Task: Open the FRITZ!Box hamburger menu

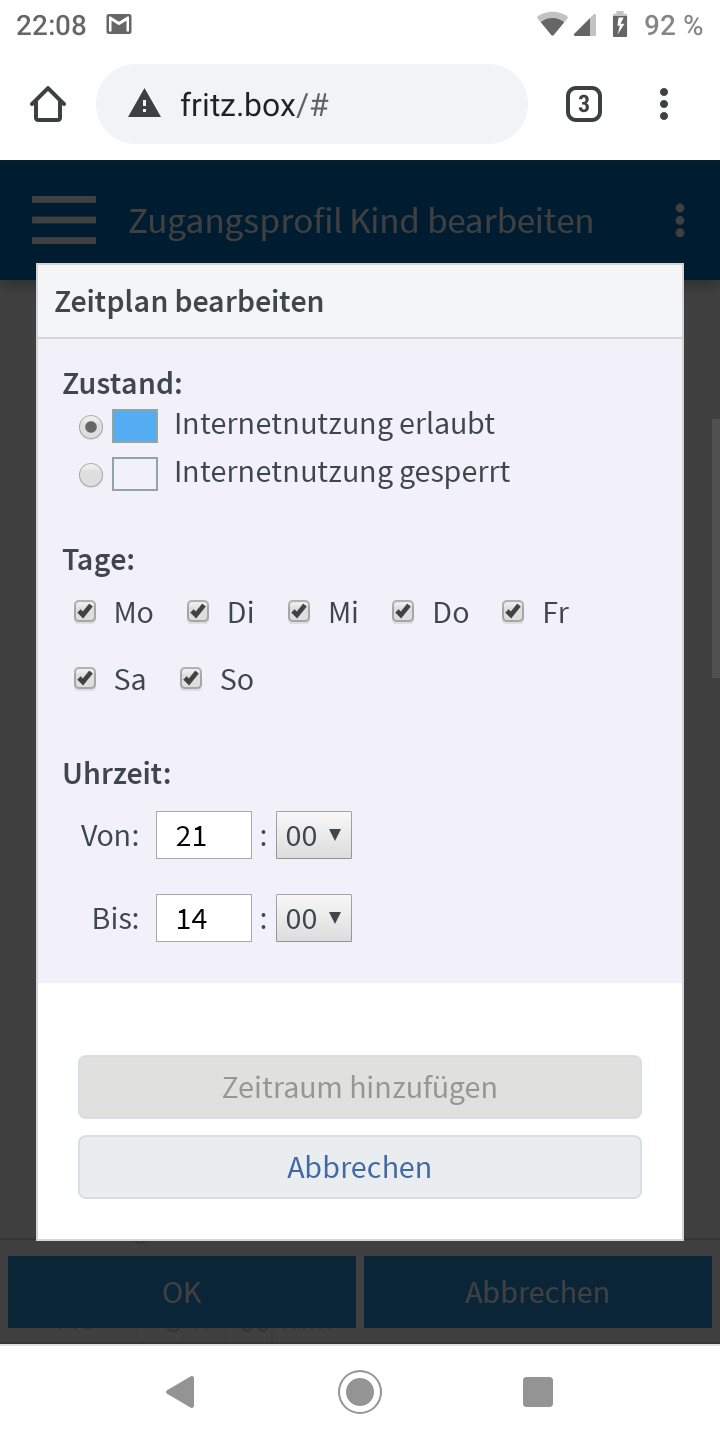Action: [64, 220]
